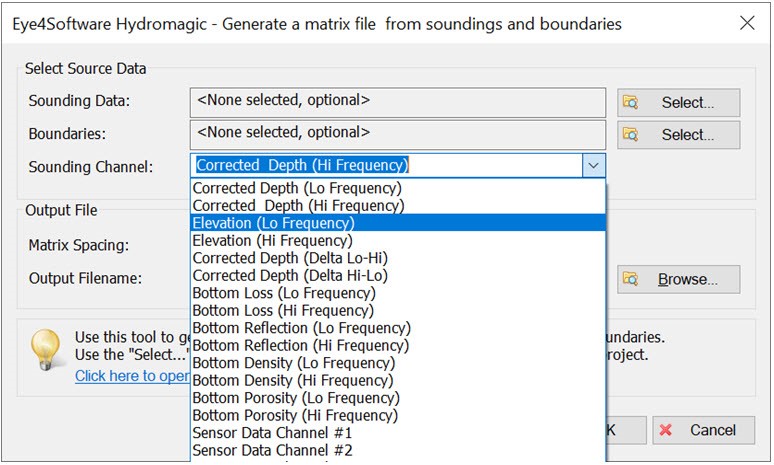Click folder icon on Browse button
Viewport: 774px width, 465px height.
631,279
